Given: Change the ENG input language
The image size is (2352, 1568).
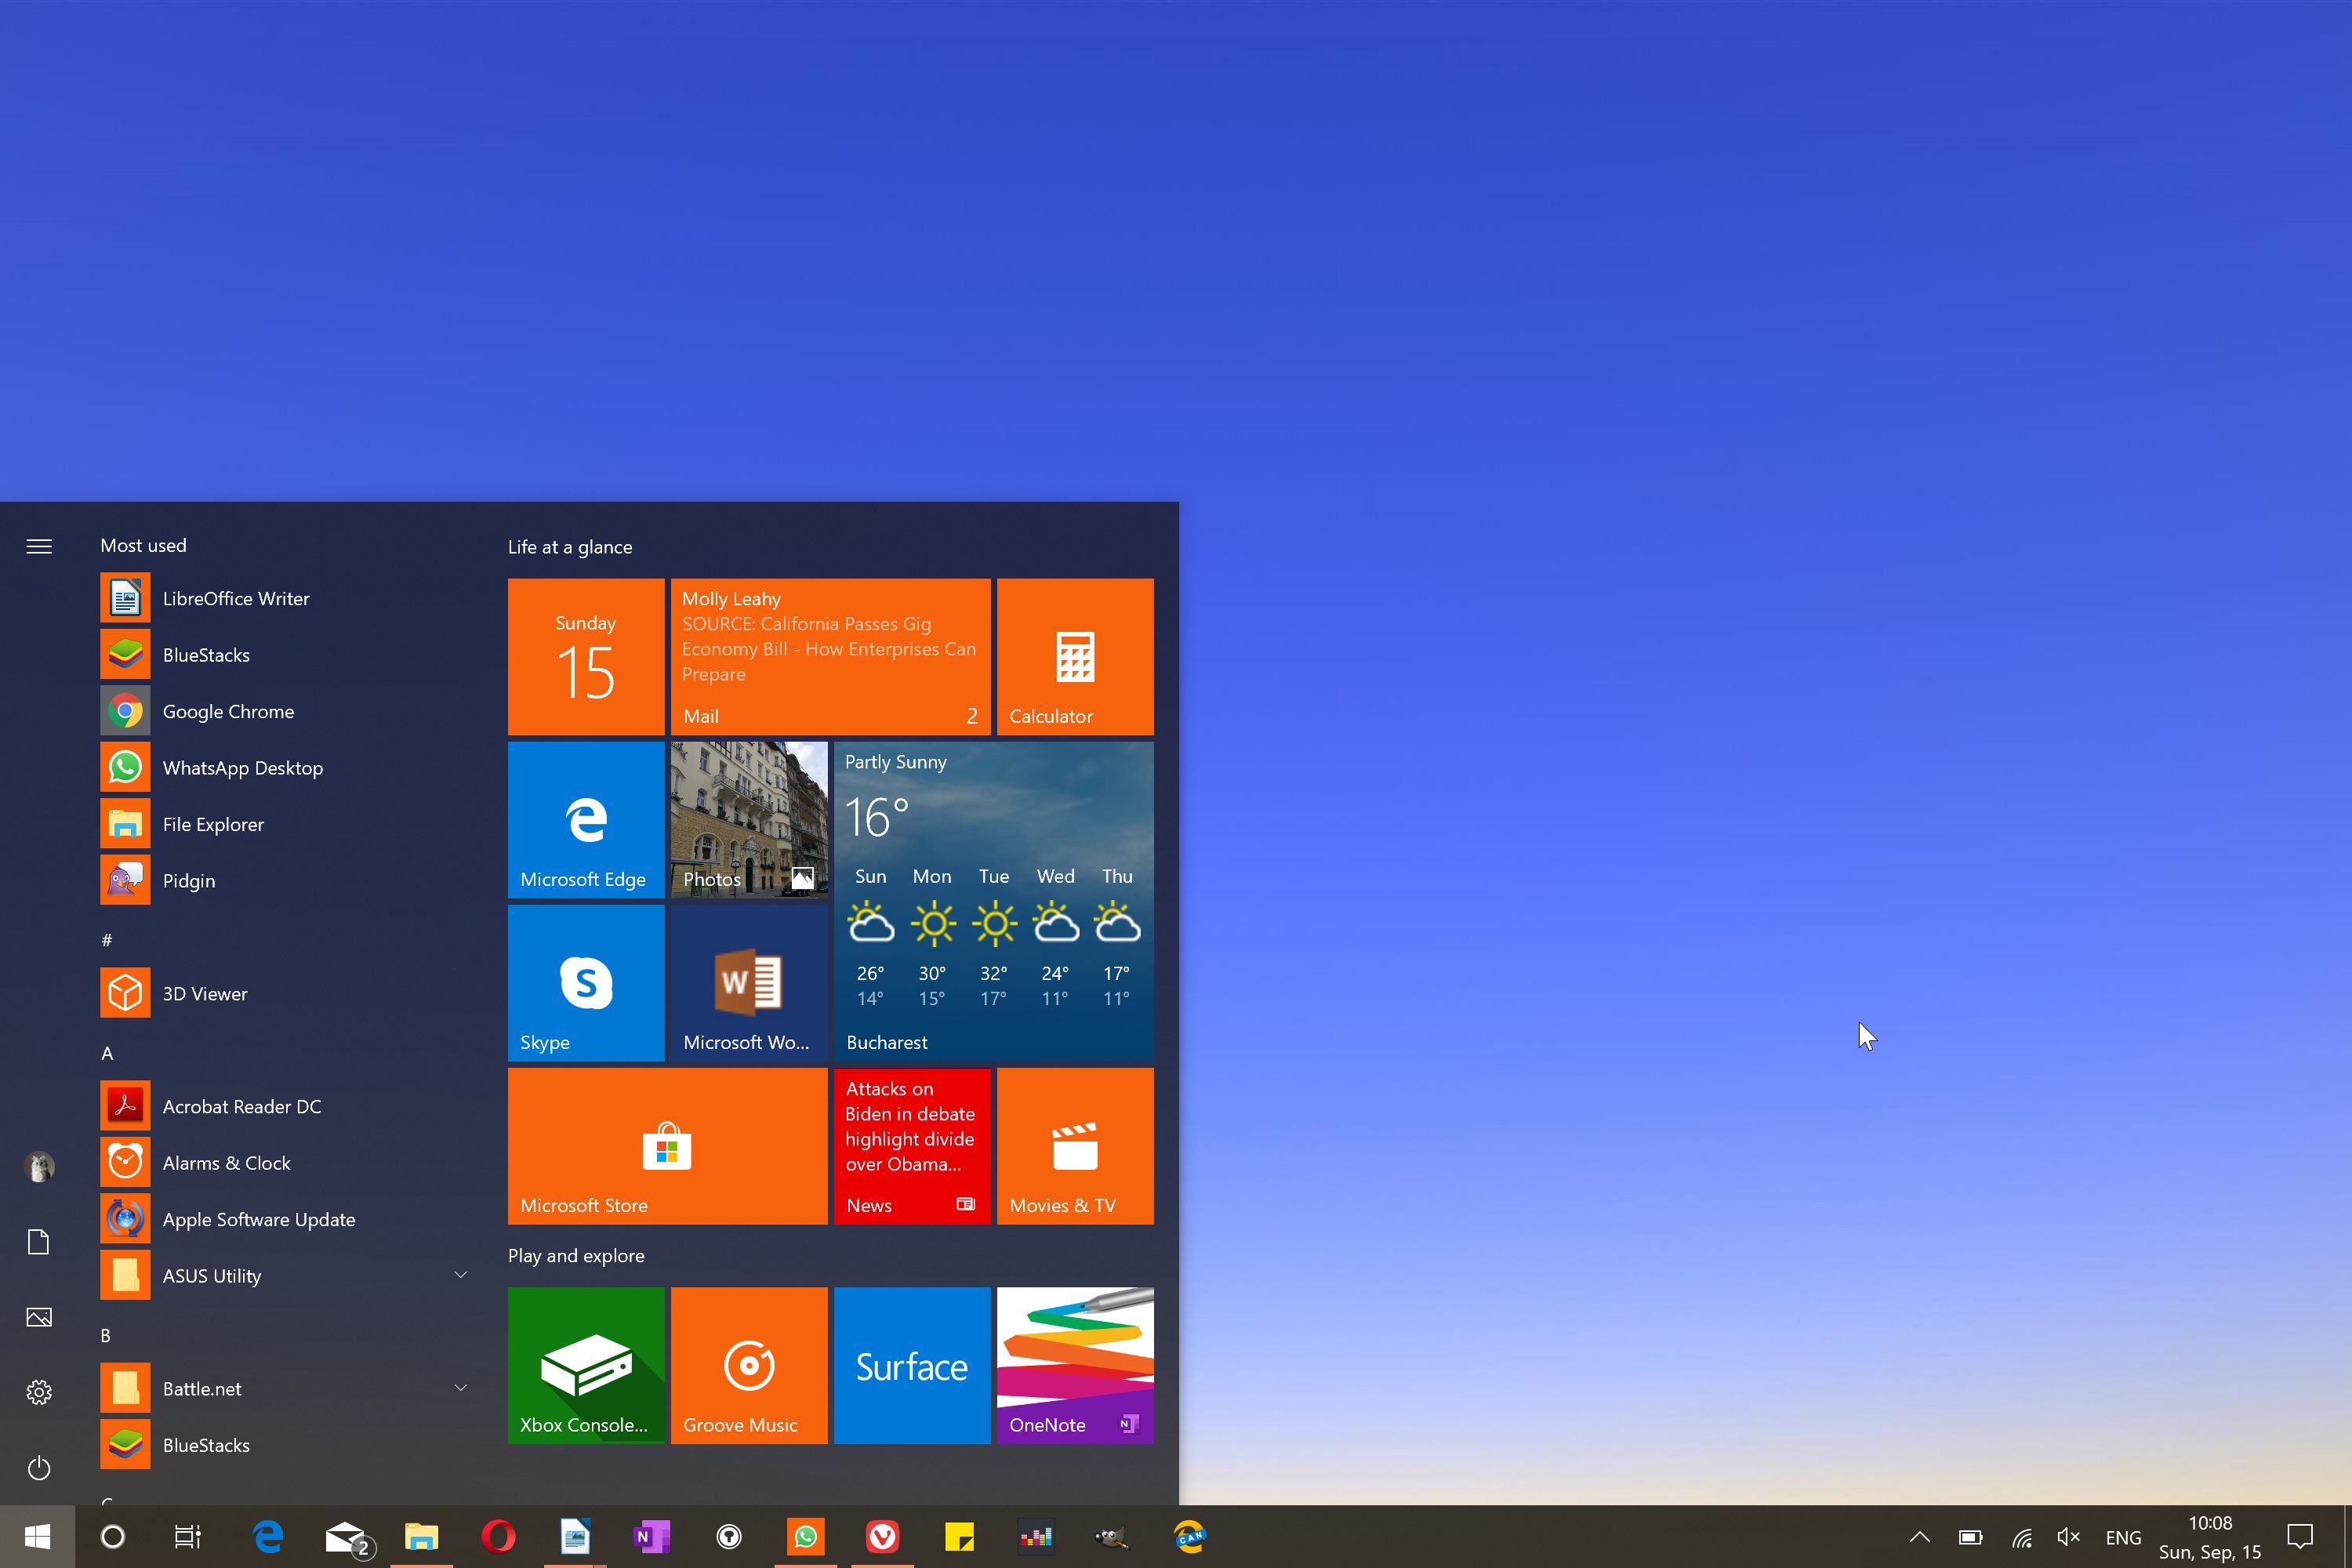Looking at the screenshot, I should tap(2123, 1537).
